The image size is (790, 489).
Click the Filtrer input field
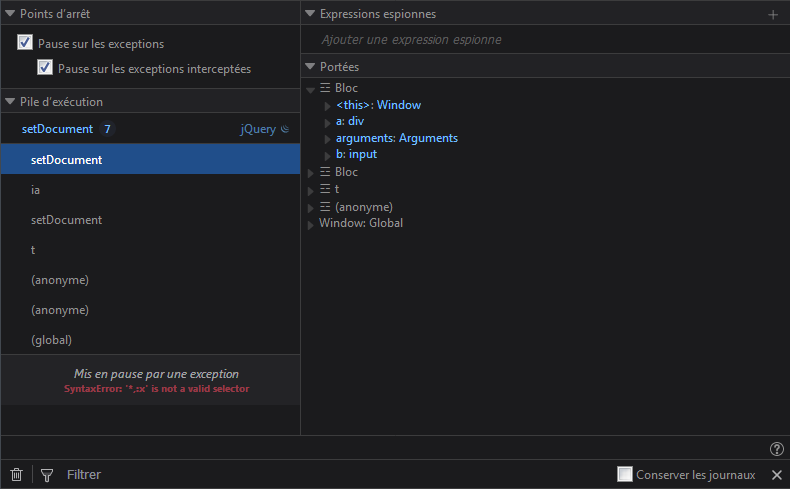click(x=338, y=474)
